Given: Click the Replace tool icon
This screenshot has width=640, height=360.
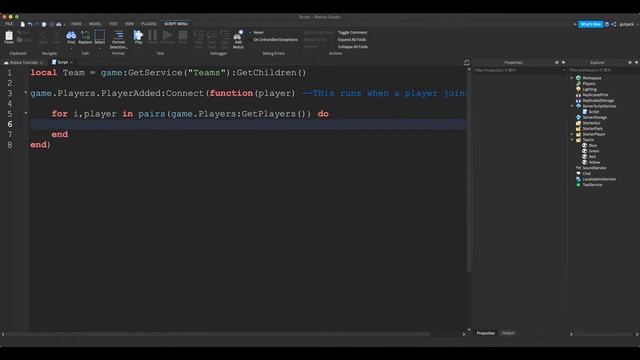Looking at the screenshot, I should pyautogui.click(x=85, y=36).
